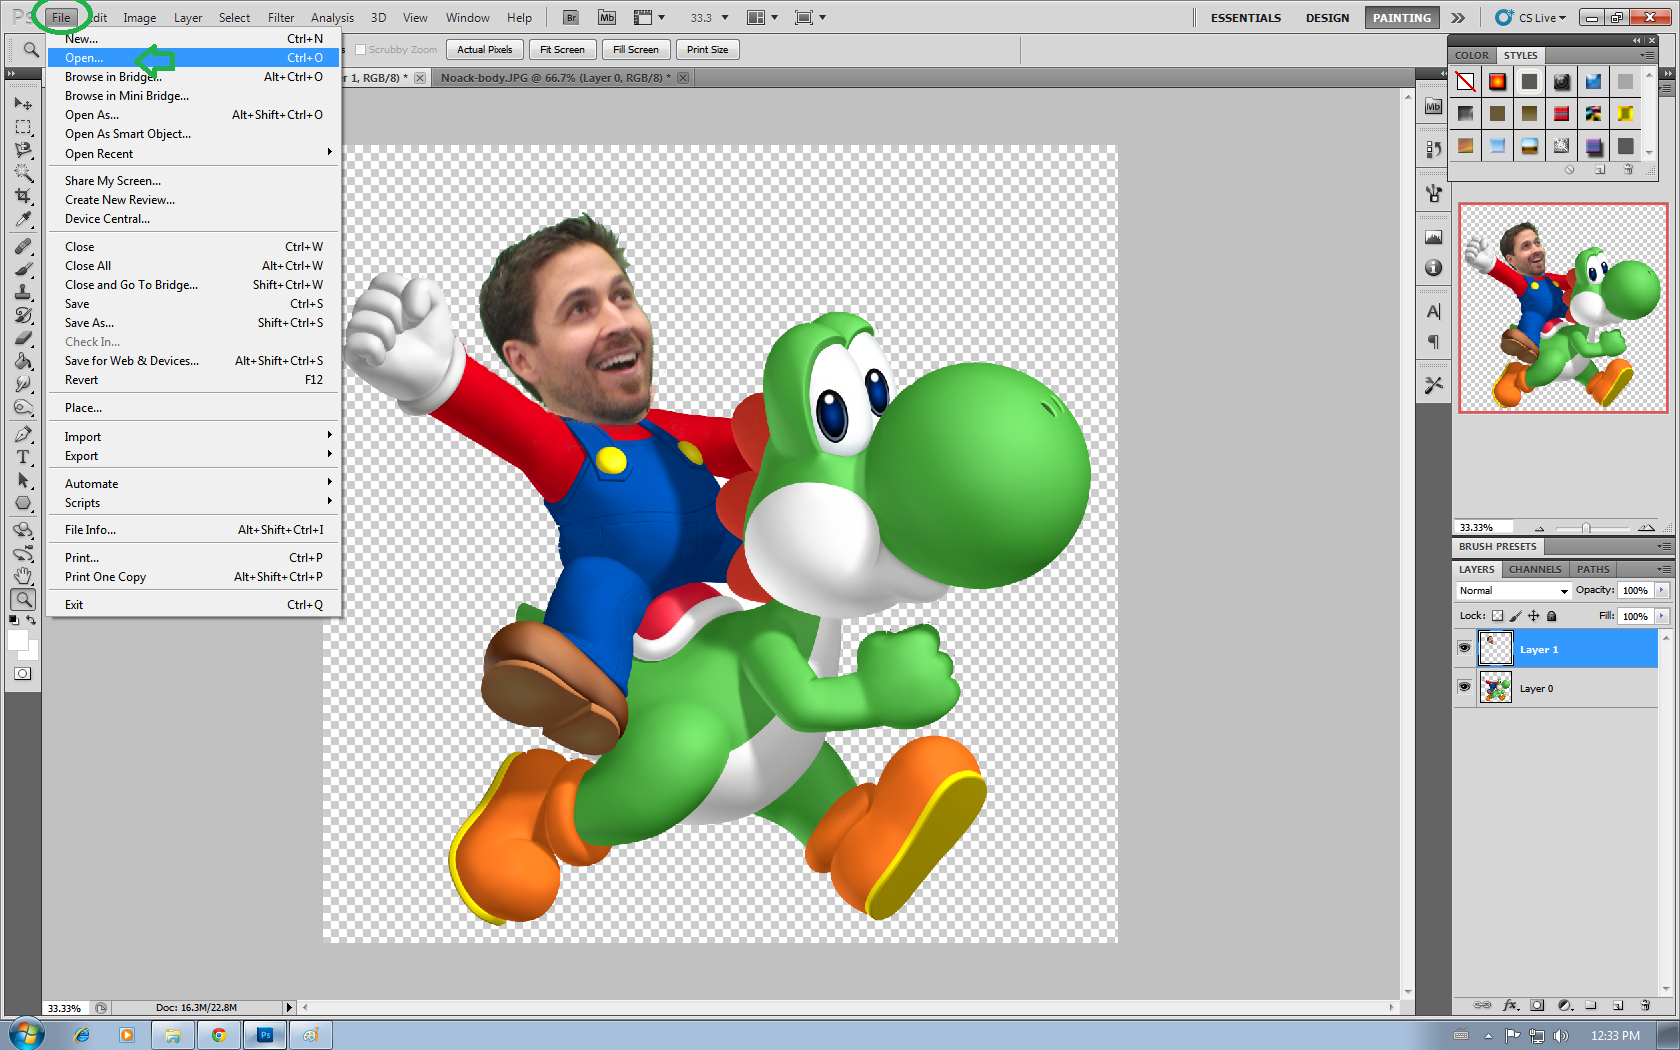Switch to the Color panel tab

[1471, 55]
